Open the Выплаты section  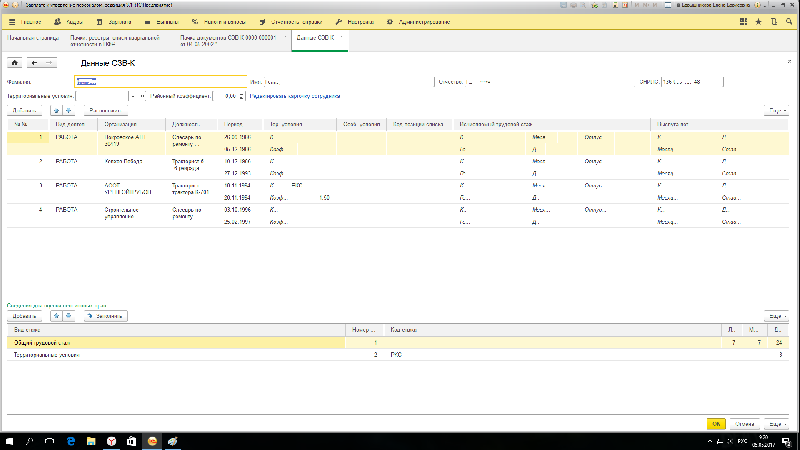coord(161,22)
